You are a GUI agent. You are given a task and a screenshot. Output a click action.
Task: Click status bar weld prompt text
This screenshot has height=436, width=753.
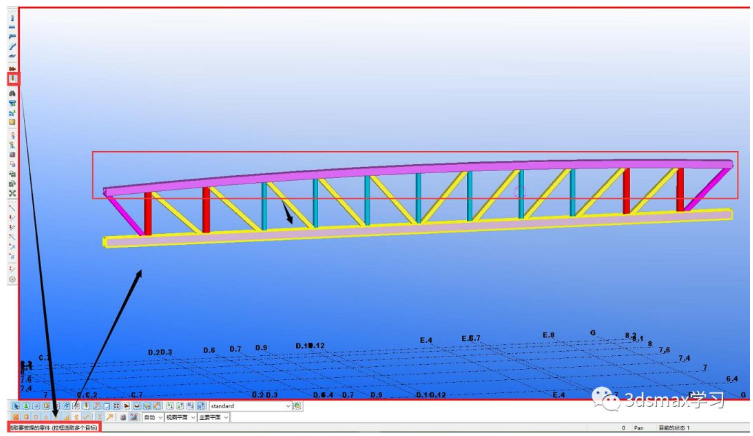click(x=54, y=427)
